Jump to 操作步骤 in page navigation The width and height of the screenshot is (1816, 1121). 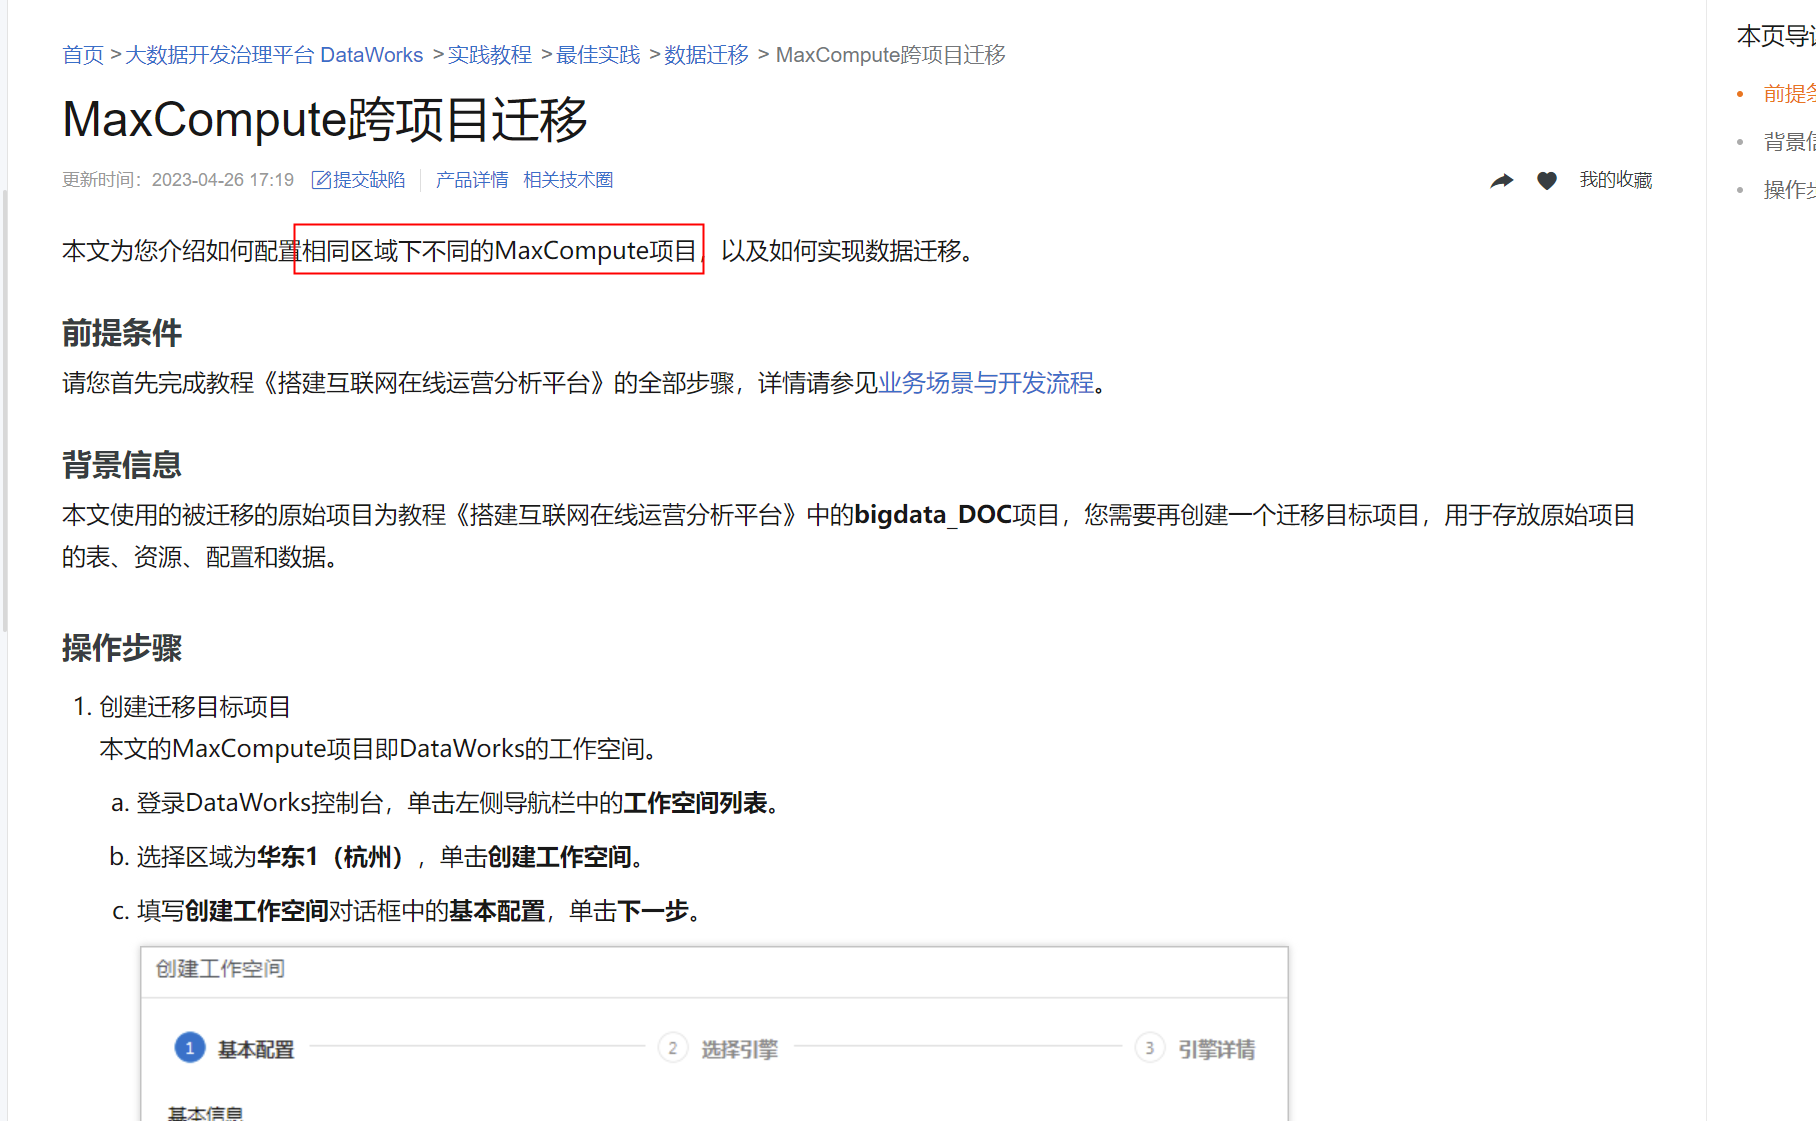pyautogui.click(x=1789, y=190)
